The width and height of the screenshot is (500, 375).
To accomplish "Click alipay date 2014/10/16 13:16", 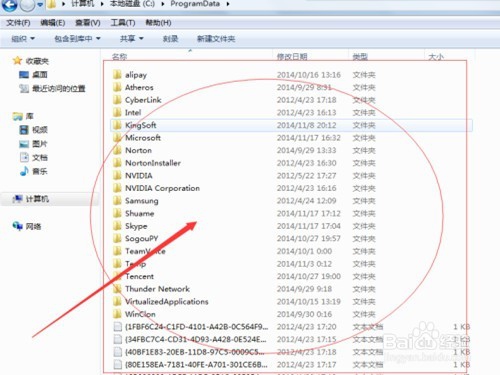I will point(309,75).
